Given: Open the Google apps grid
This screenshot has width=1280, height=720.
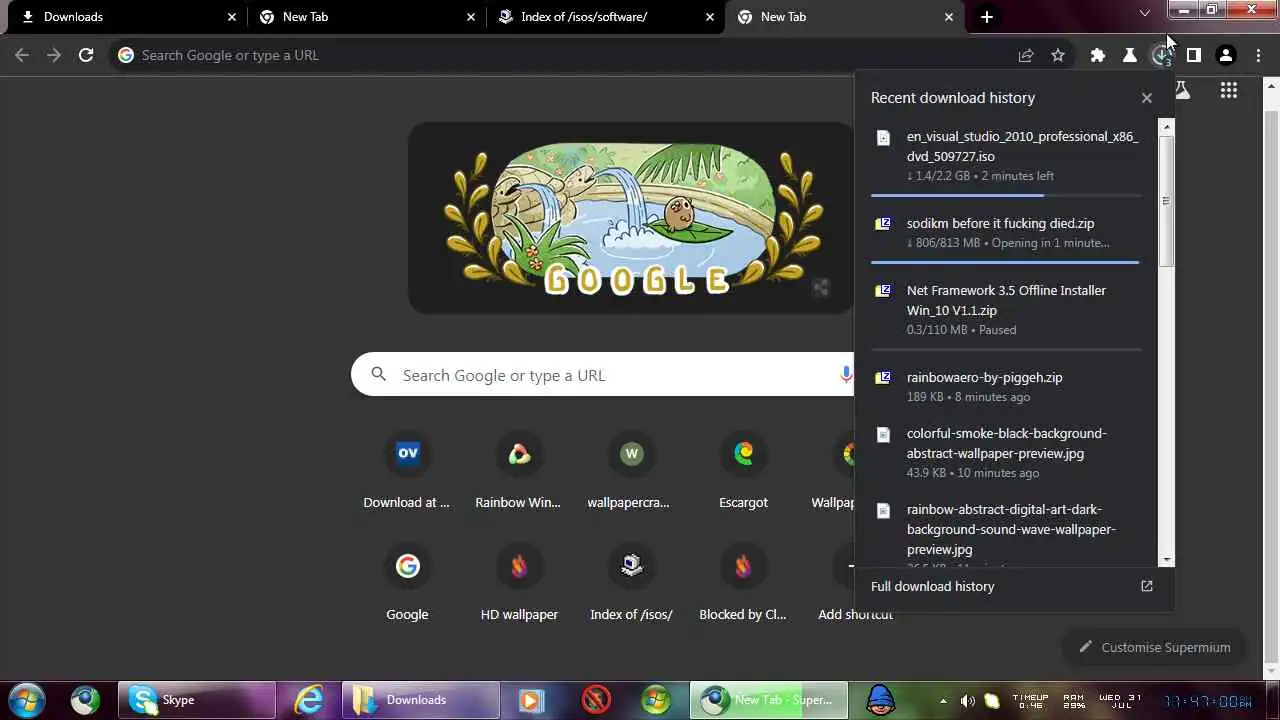Looking at the screenshot, I should 1229,91.
